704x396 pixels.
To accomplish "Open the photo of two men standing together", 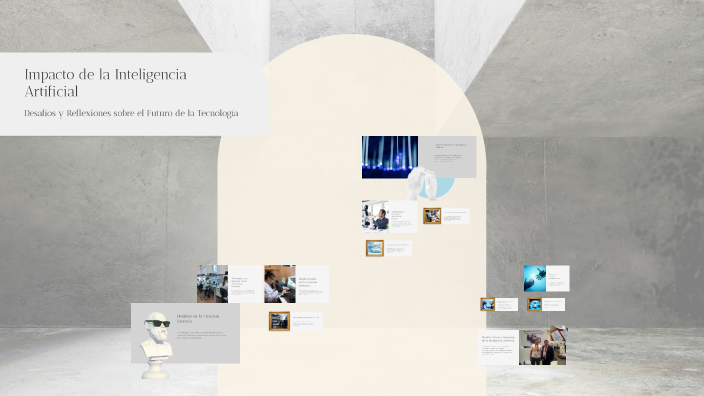I will [542, 348].
